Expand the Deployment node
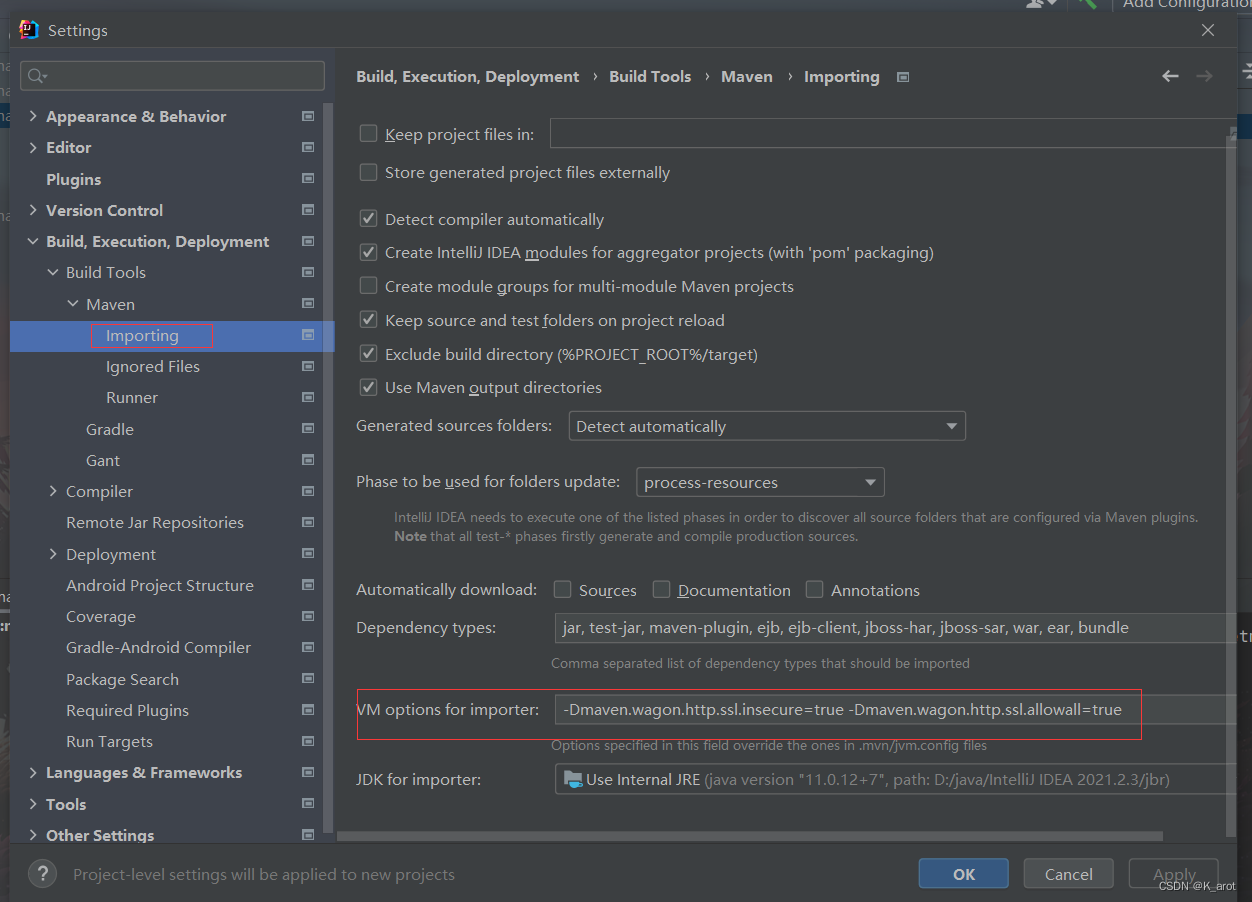1252x902 pixels. (x=53, y=554)
